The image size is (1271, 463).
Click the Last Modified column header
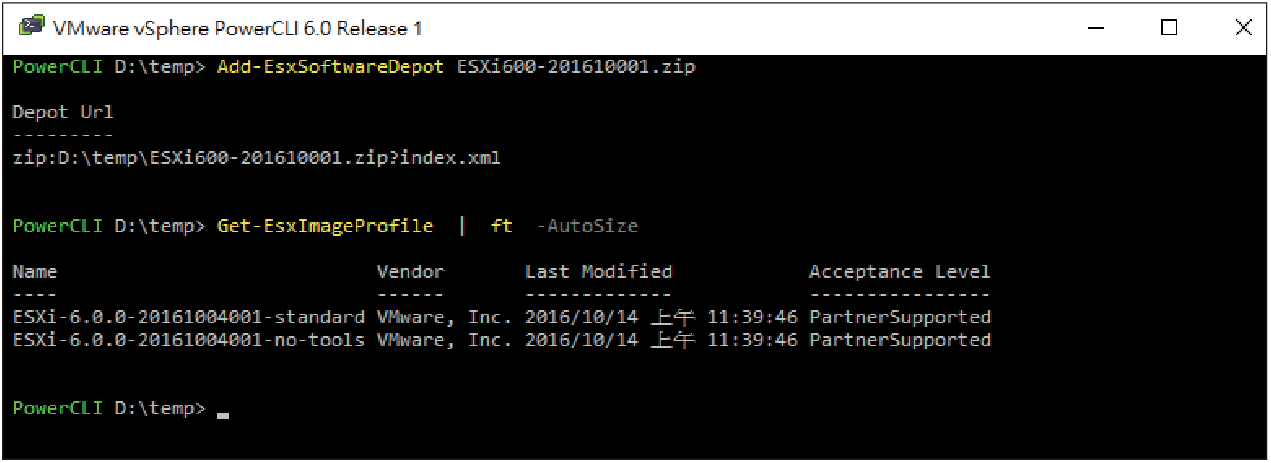click(x=599, y=272)
